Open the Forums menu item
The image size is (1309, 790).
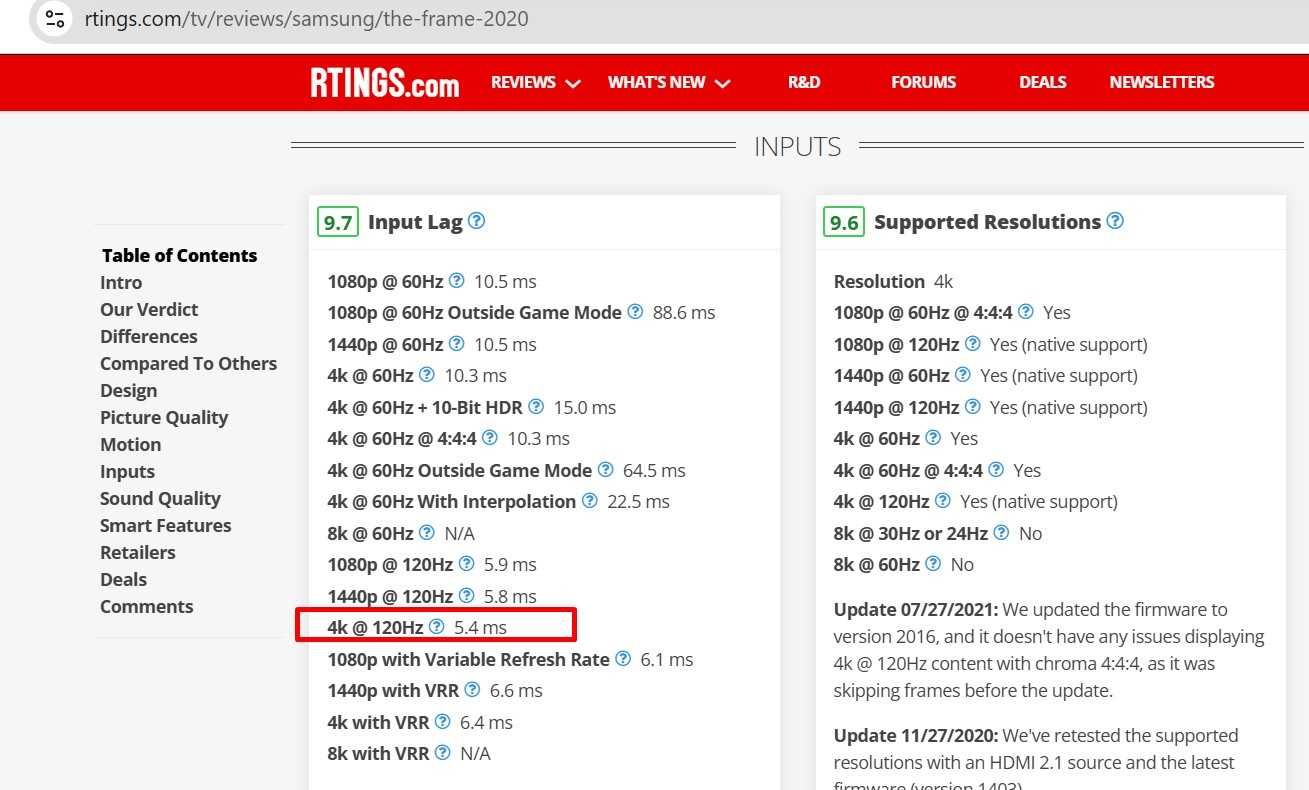pyautogui.click(x=923, y=82)
